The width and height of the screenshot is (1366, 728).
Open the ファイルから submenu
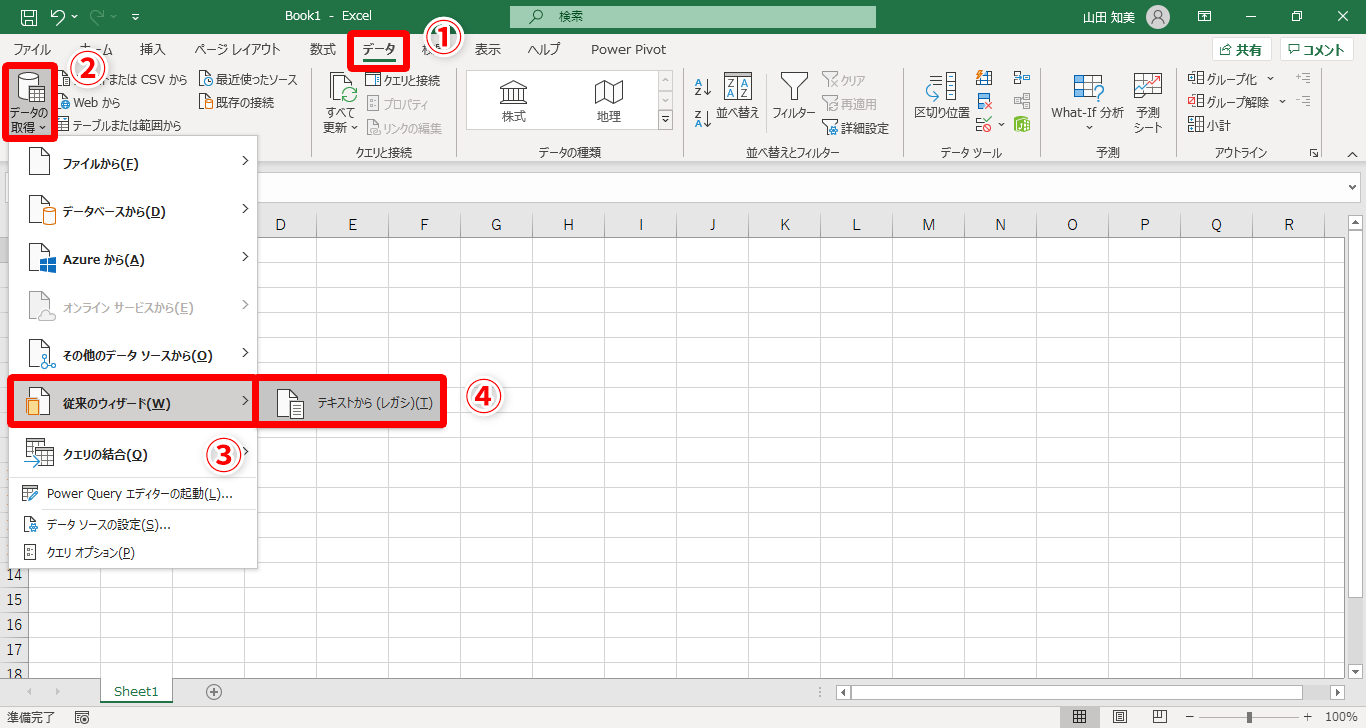click(133, 163)
